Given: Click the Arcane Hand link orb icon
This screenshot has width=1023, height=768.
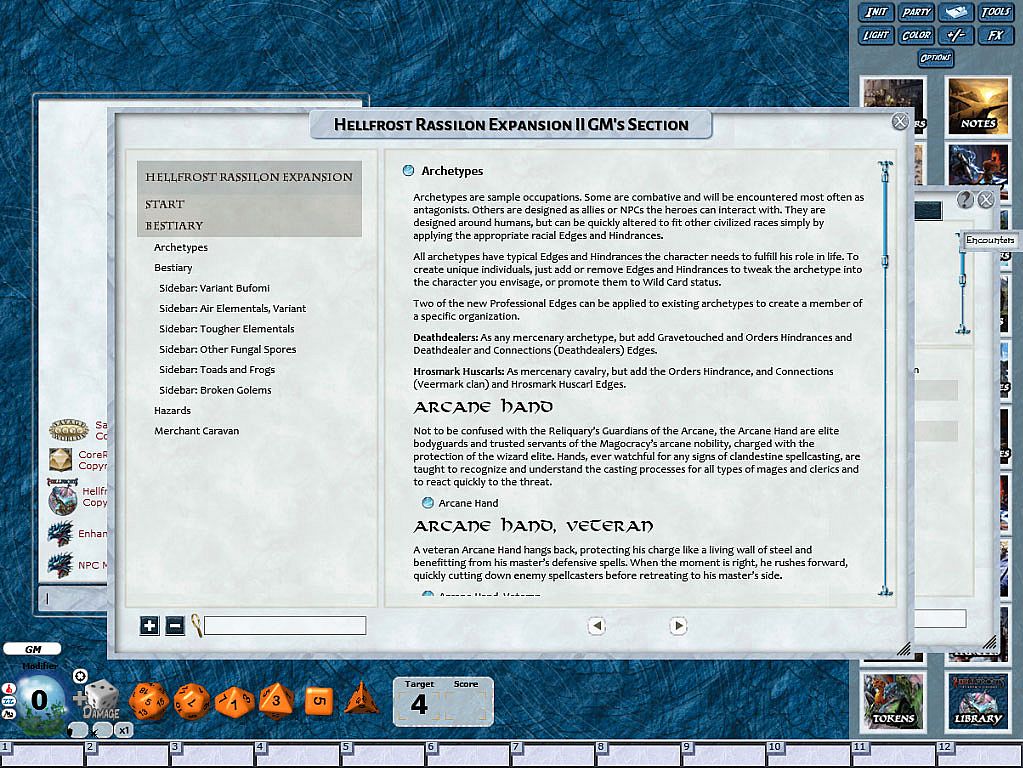Looking at the screenshot, I should click(x=427, y=502).
